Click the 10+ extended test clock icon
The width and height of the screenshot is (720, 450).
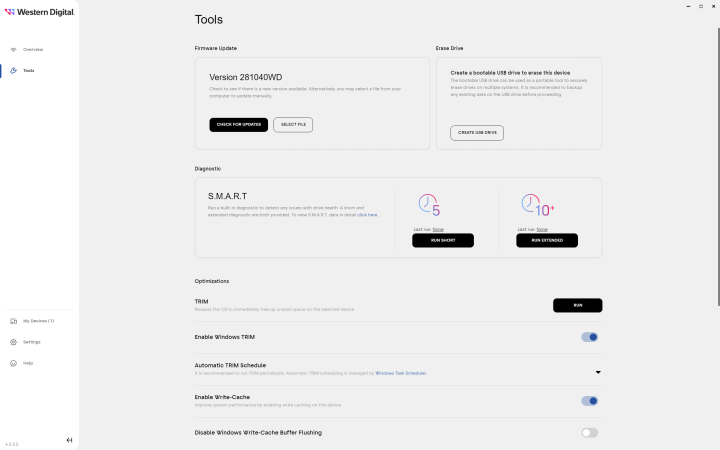click(x=535, y=206)
